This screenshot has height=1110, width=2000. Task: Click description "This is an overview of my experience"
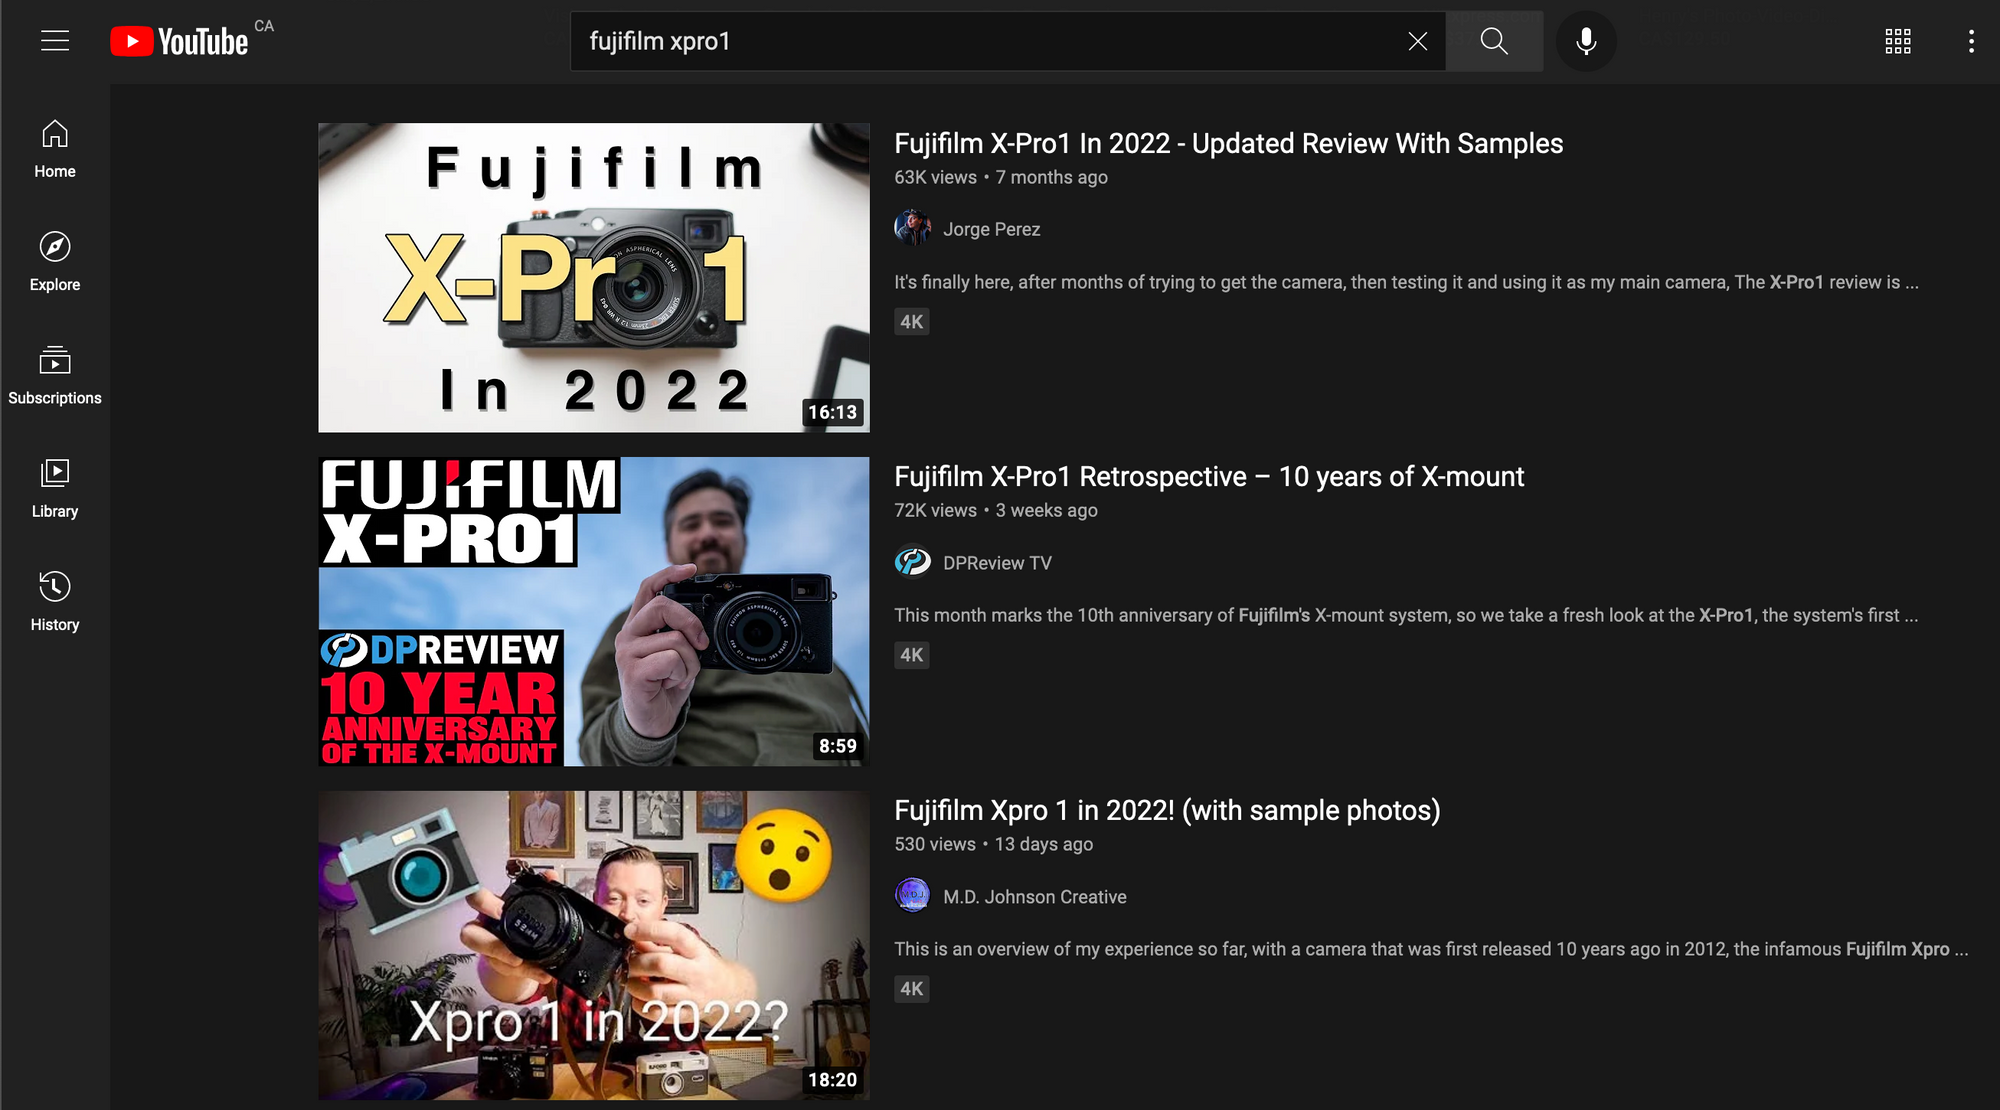(1431, 949)
